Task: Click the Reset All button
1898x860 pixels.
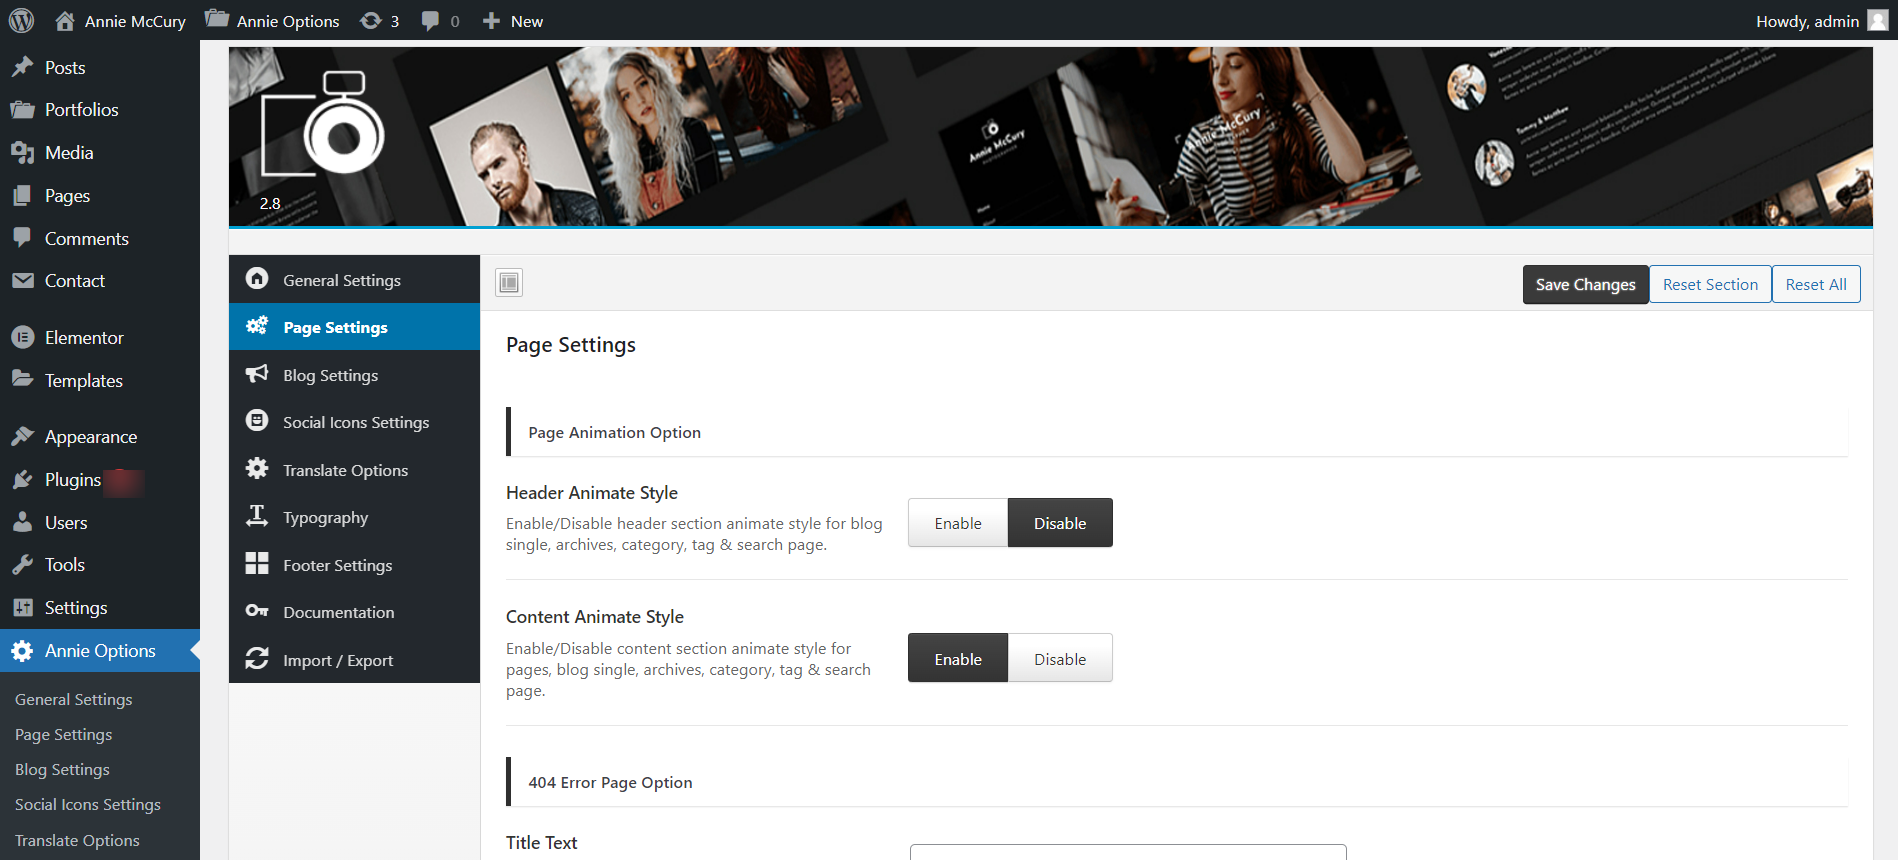Action: pyautogui.click(x=1816, y=285)
